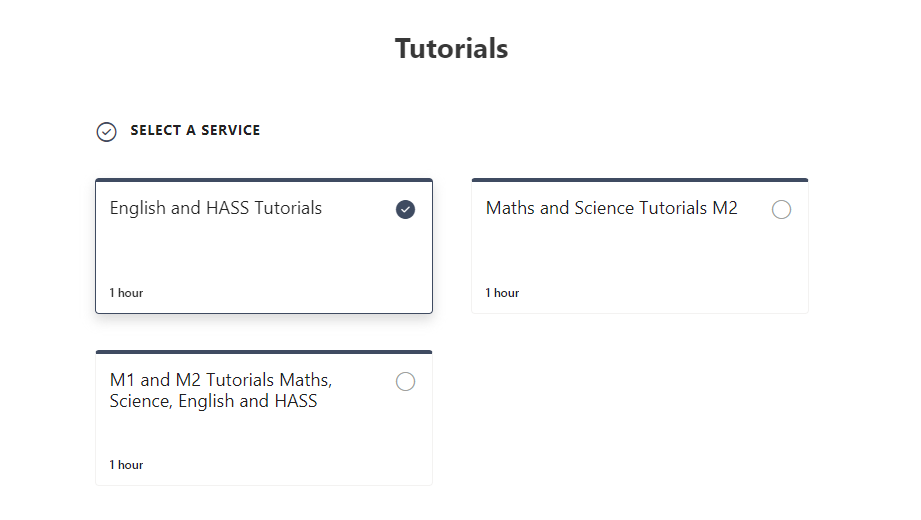Click the dark top bar of English and HASS card

[263, 181]
